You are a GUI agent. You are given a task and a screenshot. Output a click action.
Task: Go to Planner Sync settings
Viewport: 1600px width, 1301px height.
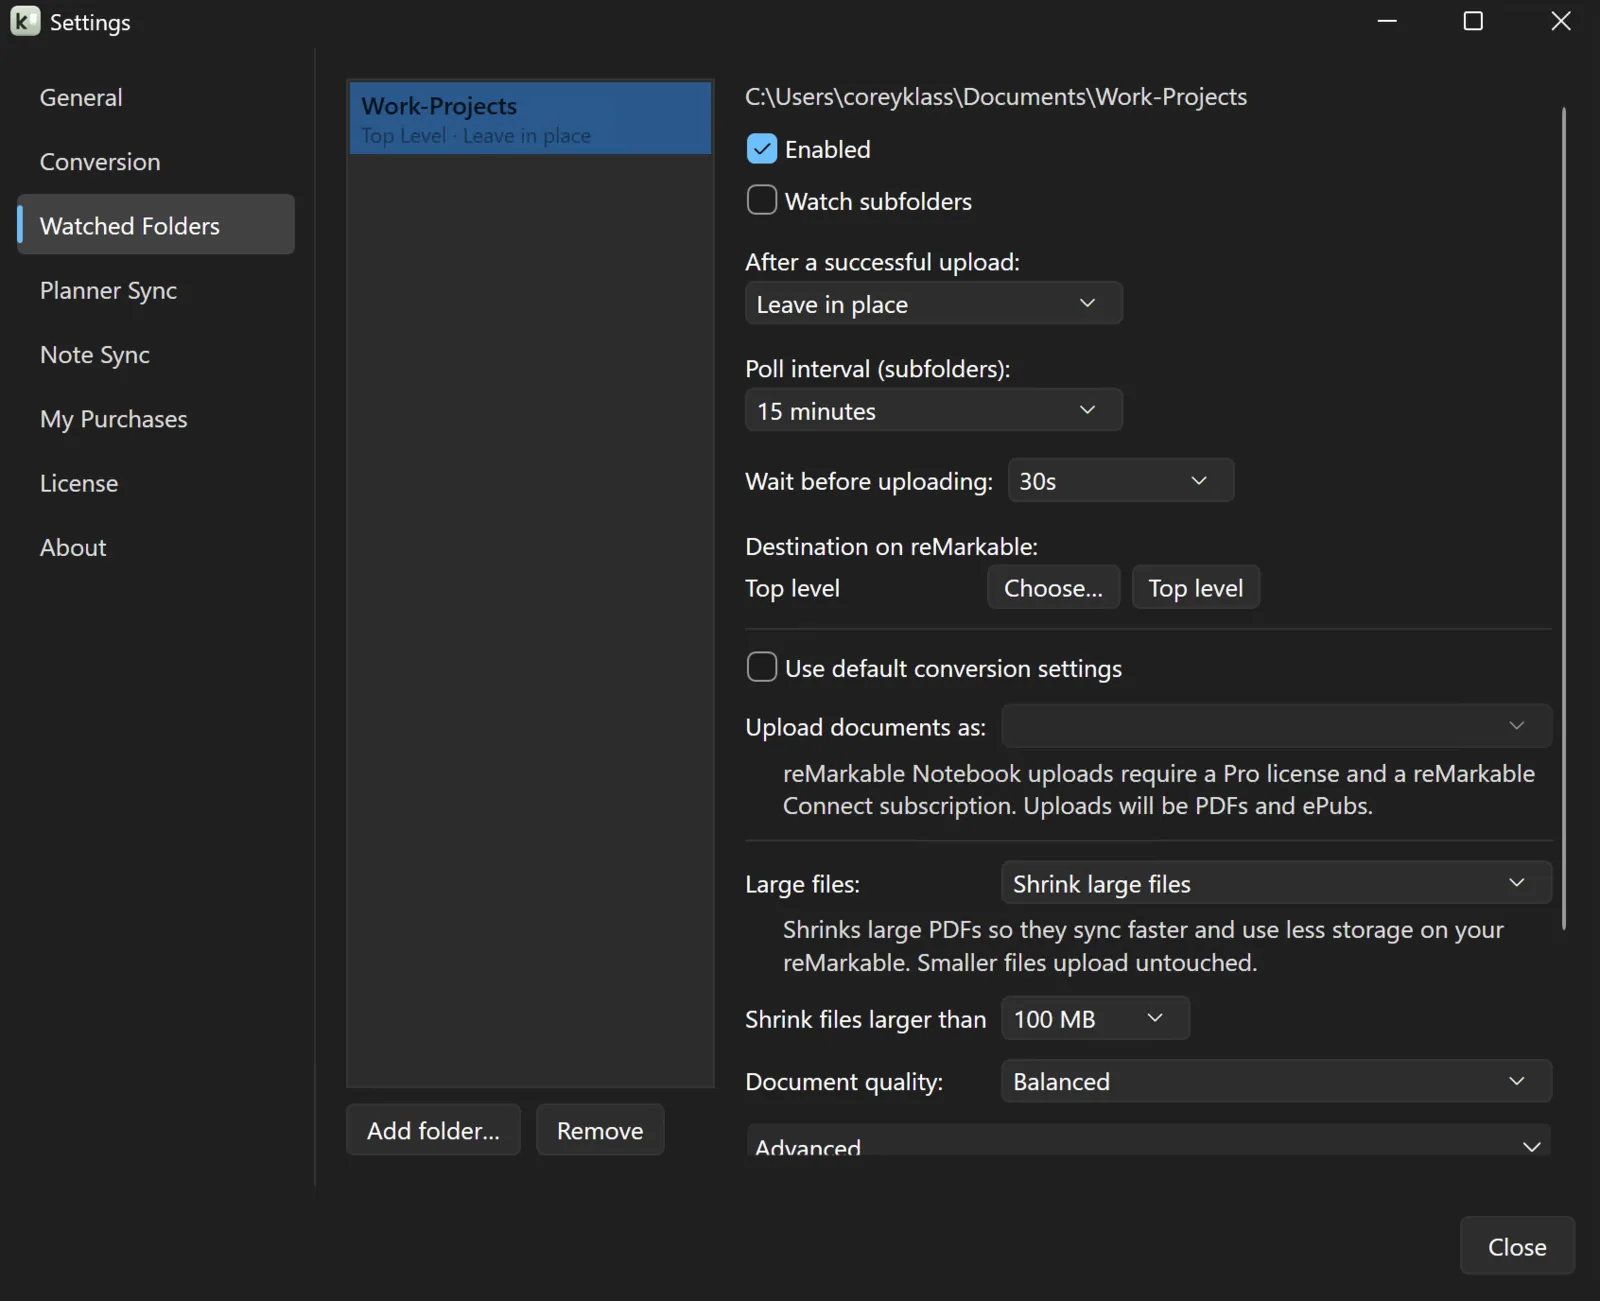(x=156, y=290)
